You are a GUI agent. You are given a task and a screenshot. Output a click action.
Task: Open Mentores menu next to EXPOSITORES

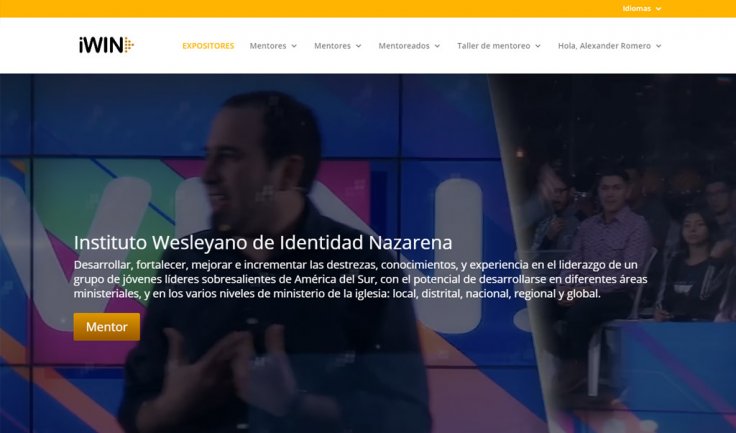point(268,46)
